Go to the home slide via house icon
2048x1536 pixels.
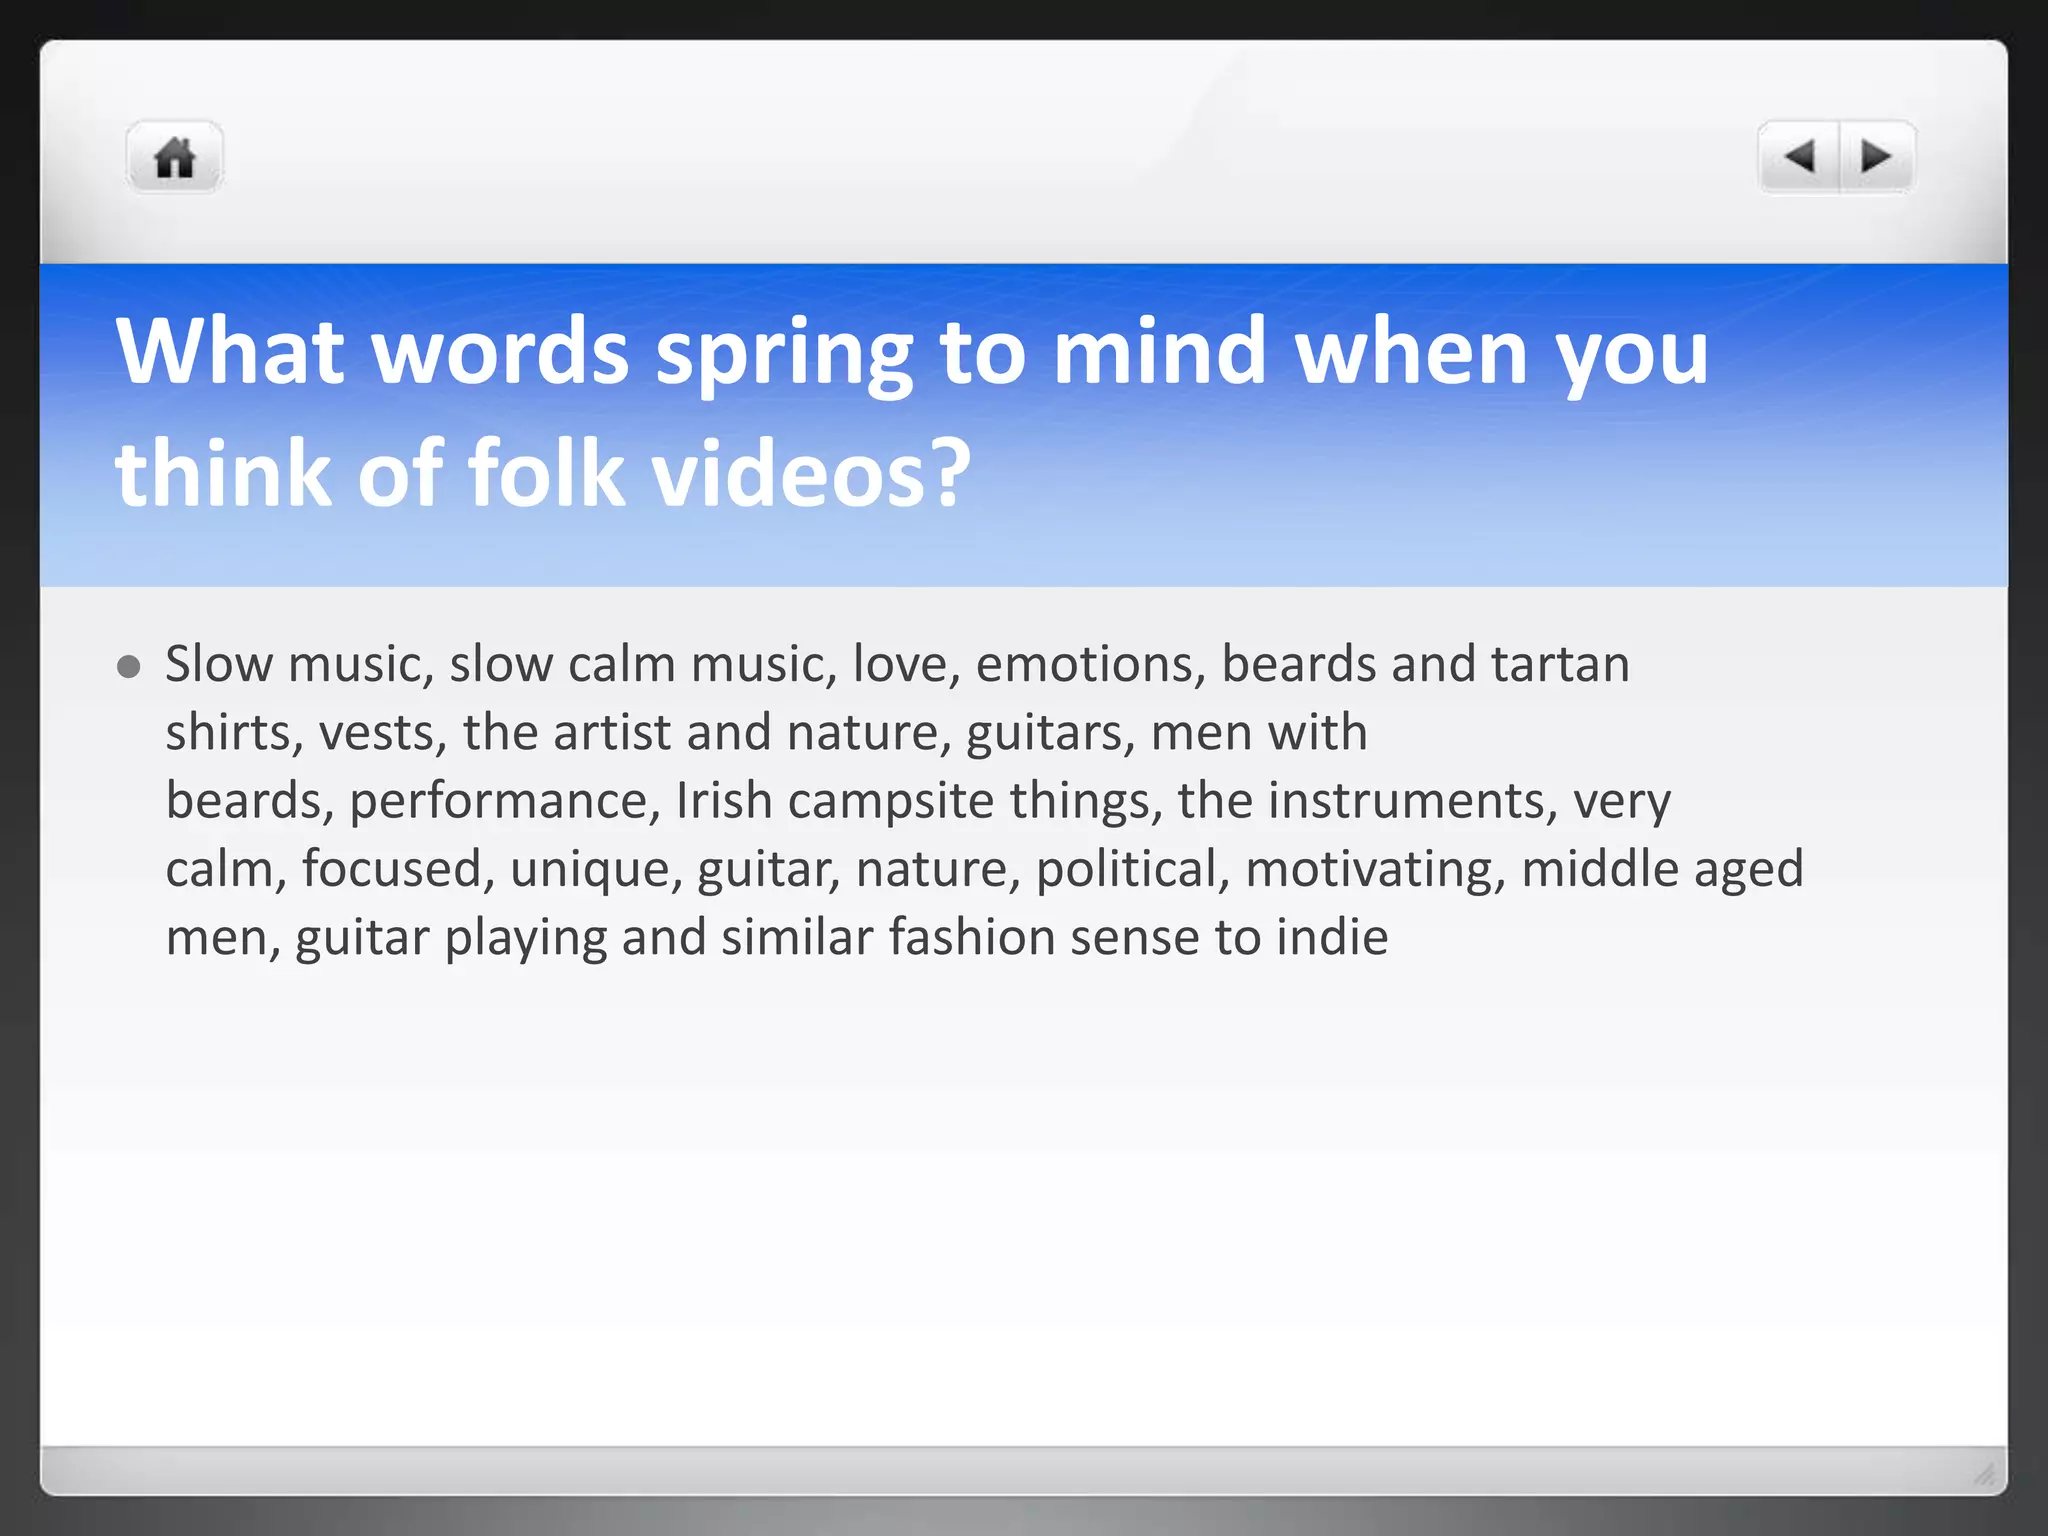click(174, 157)
